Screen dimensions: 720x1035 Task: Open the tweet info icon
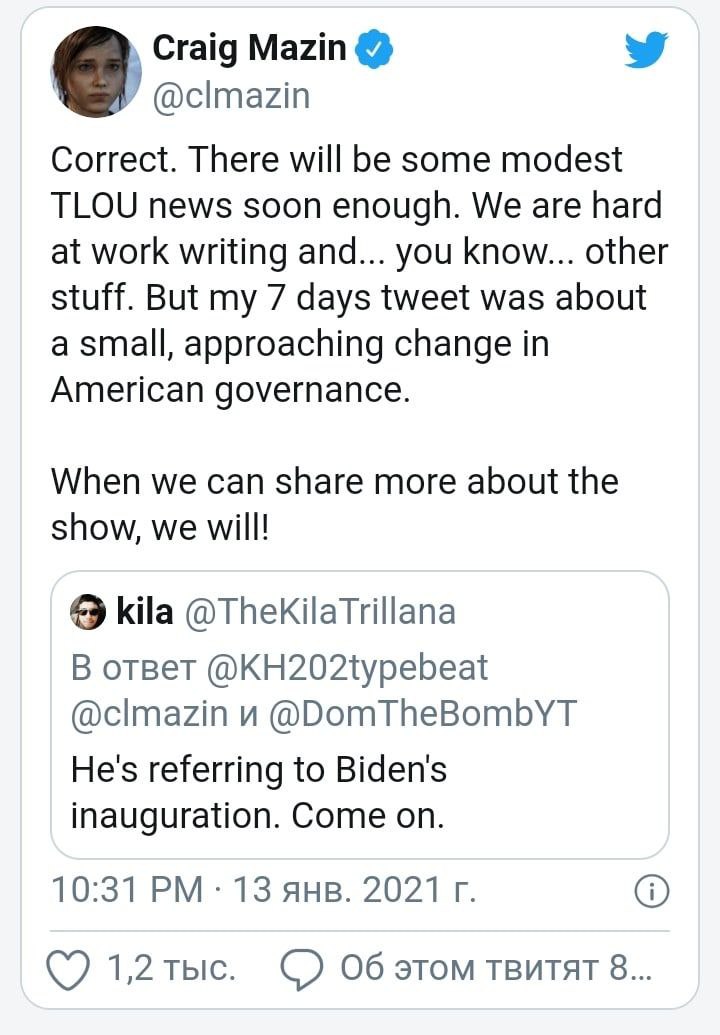click(x=651, y=891)
